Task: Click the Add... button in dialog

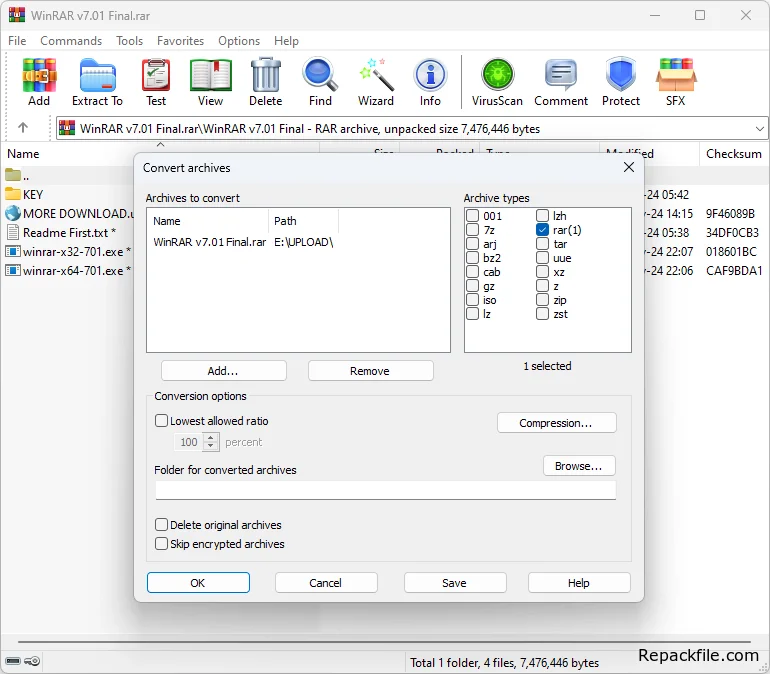Action: pyautogui.click(x=223, y=371)
